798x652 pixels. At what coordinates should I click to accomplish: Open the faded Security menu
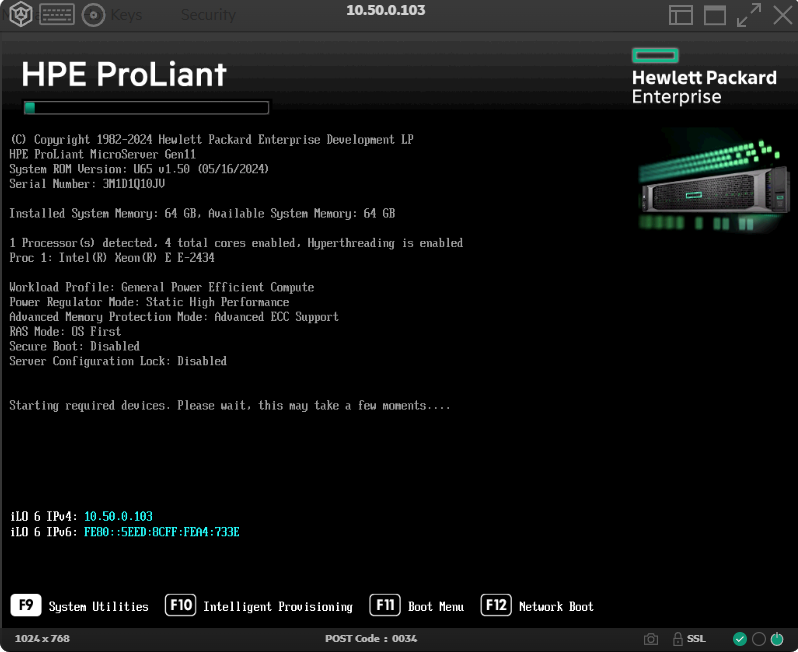[x=208, y=15]
